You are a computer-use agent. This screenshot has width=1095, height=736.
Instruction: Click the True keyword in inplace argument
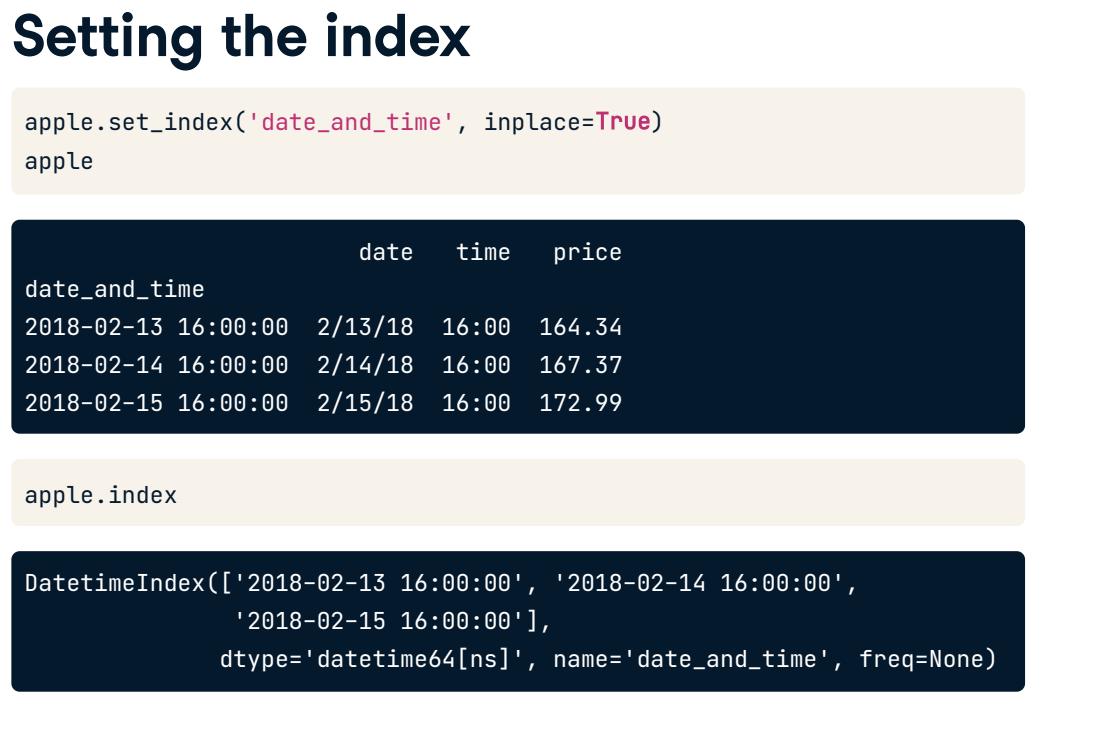click(x=623, y=122)
